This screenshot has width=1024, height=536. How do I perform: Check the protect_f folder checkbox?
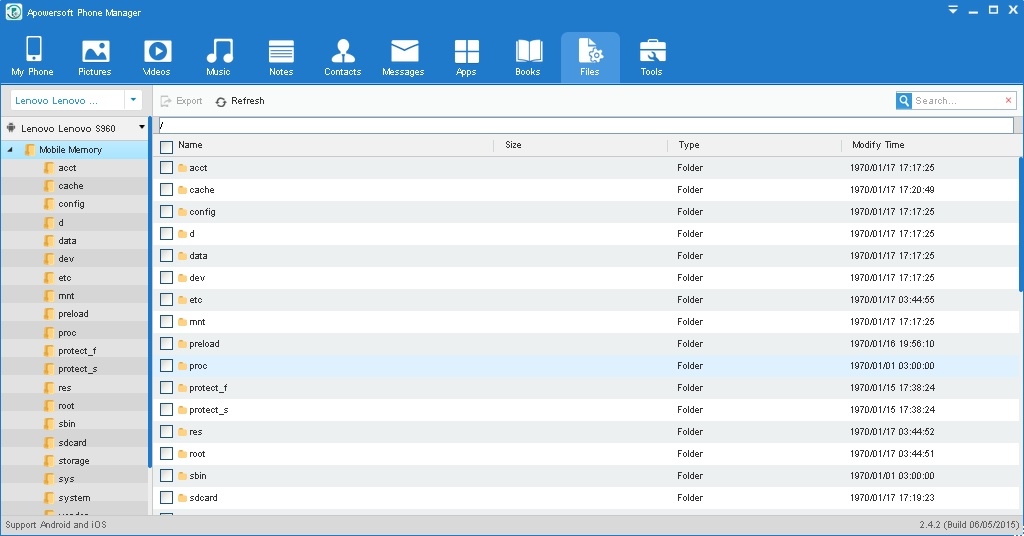[167, 388]
